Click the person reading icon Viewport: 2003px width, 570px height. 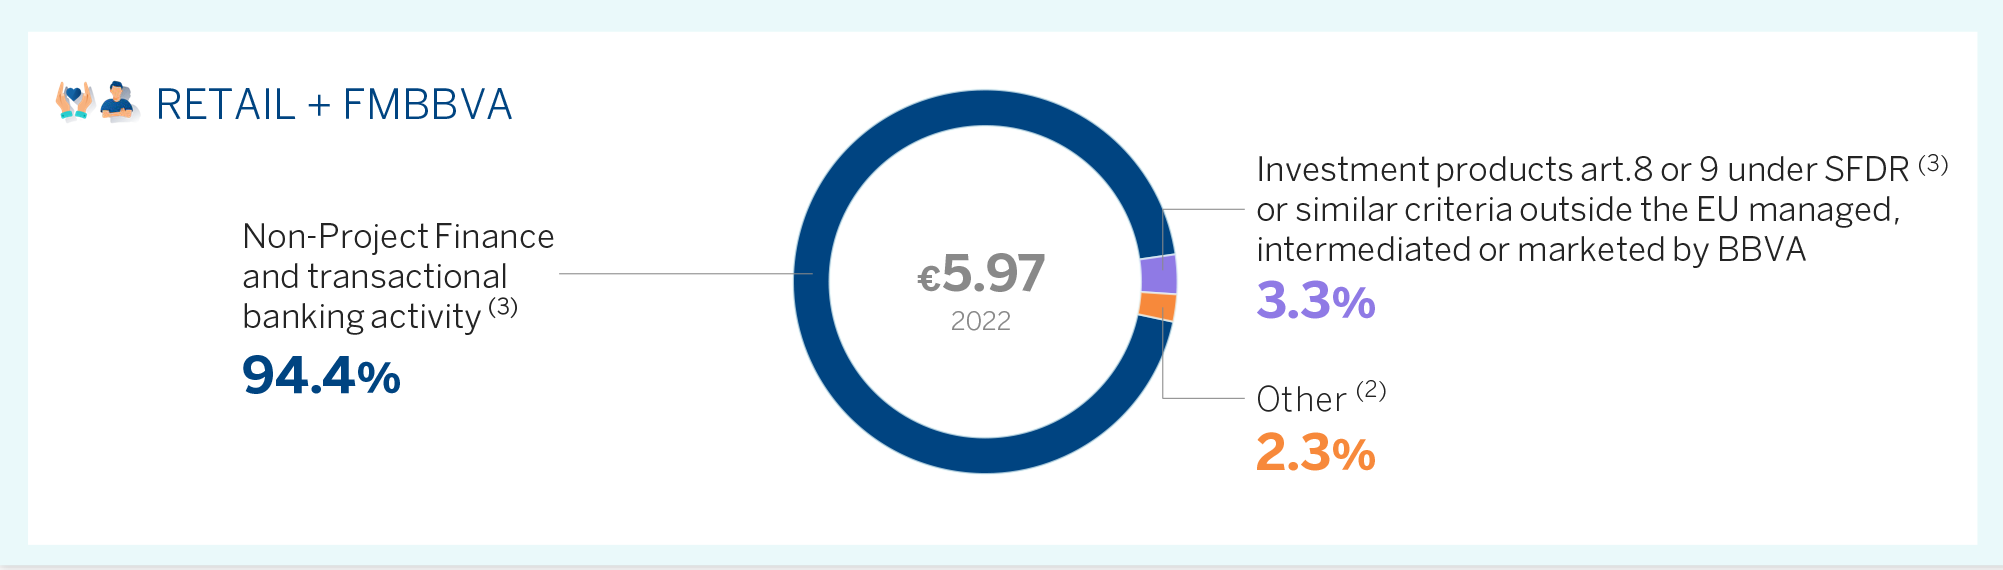pos(120,101)
